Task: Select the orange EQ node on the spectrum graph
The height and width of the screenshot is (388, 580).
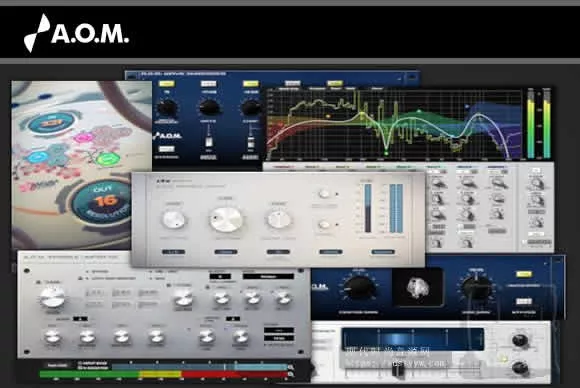Action: coord(328,117)
